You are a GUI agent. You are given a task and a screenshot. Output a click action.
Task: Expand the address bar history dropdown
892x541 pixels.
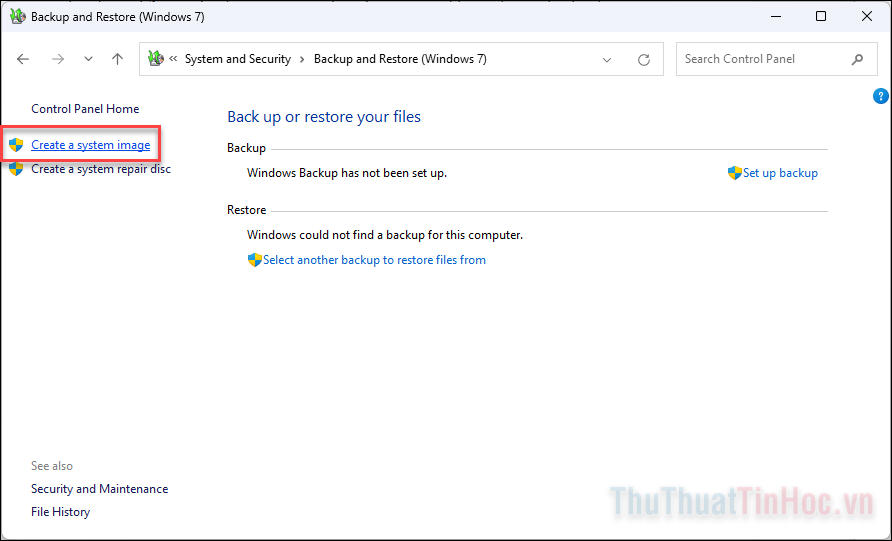(x=607, y=59)
